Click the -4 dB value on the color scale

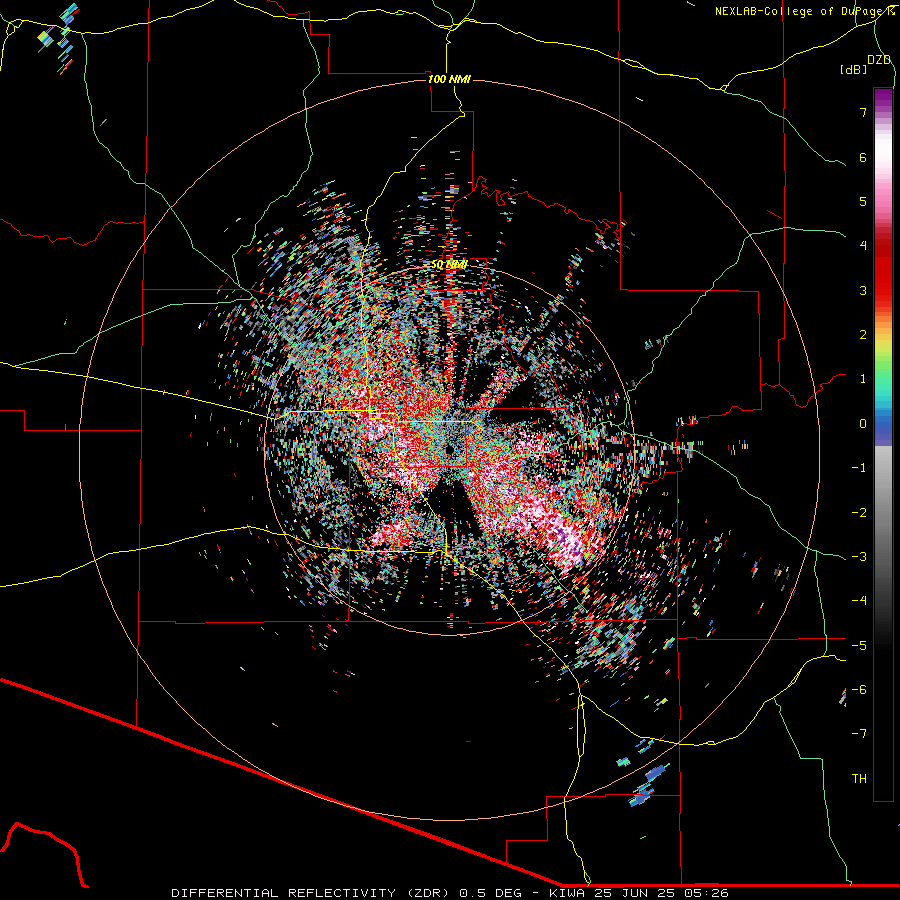(859, 601)
